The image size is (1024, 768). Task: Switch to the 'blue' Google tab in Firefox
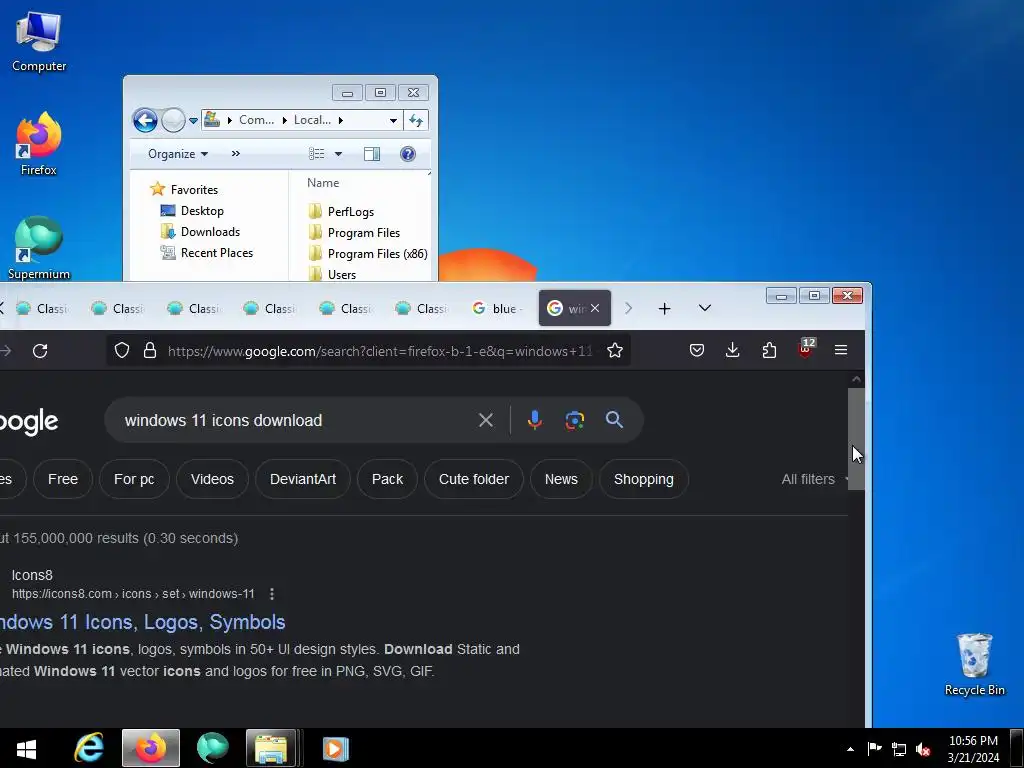(x=497, y=308)
